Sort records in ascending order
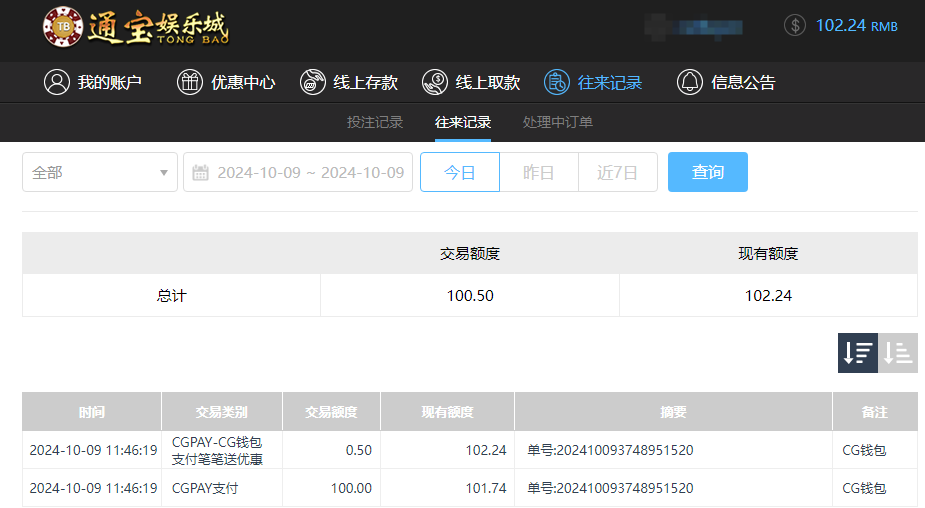The height and width of the screenshot is (508, 925). point(898,353)
